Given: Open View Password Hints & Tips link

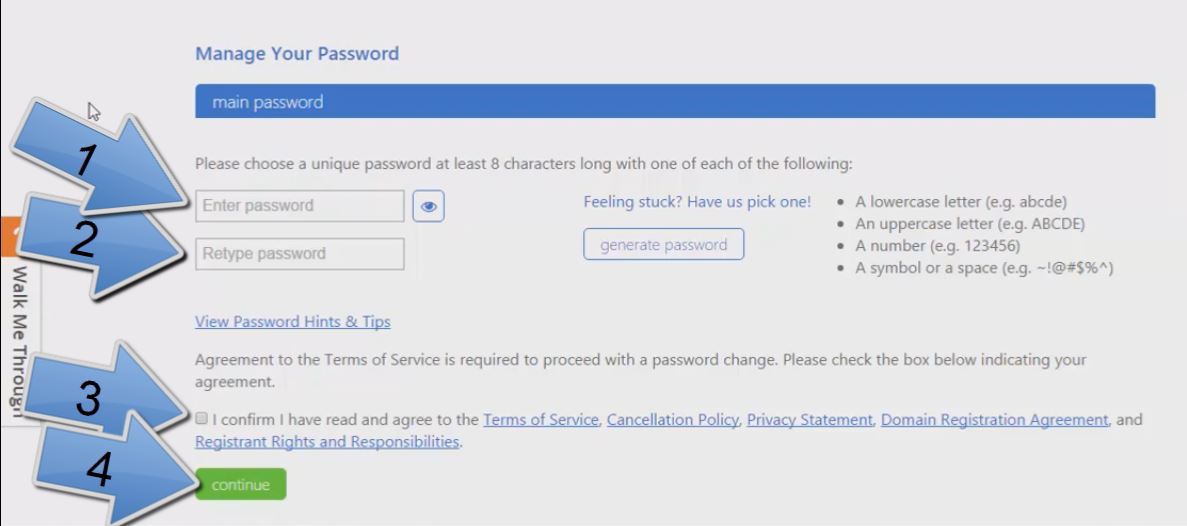Looking at the screenshot, I should (293, 322).
